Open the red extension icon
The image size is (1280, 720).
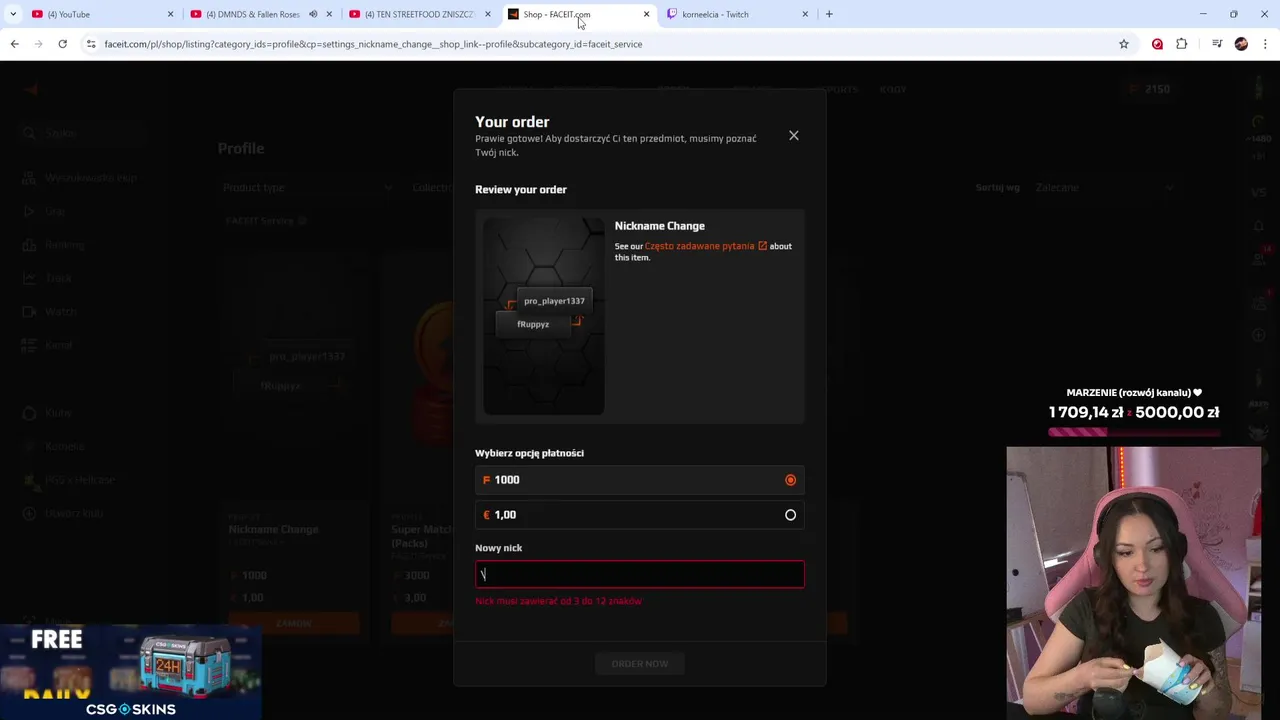coord(1157,44)
